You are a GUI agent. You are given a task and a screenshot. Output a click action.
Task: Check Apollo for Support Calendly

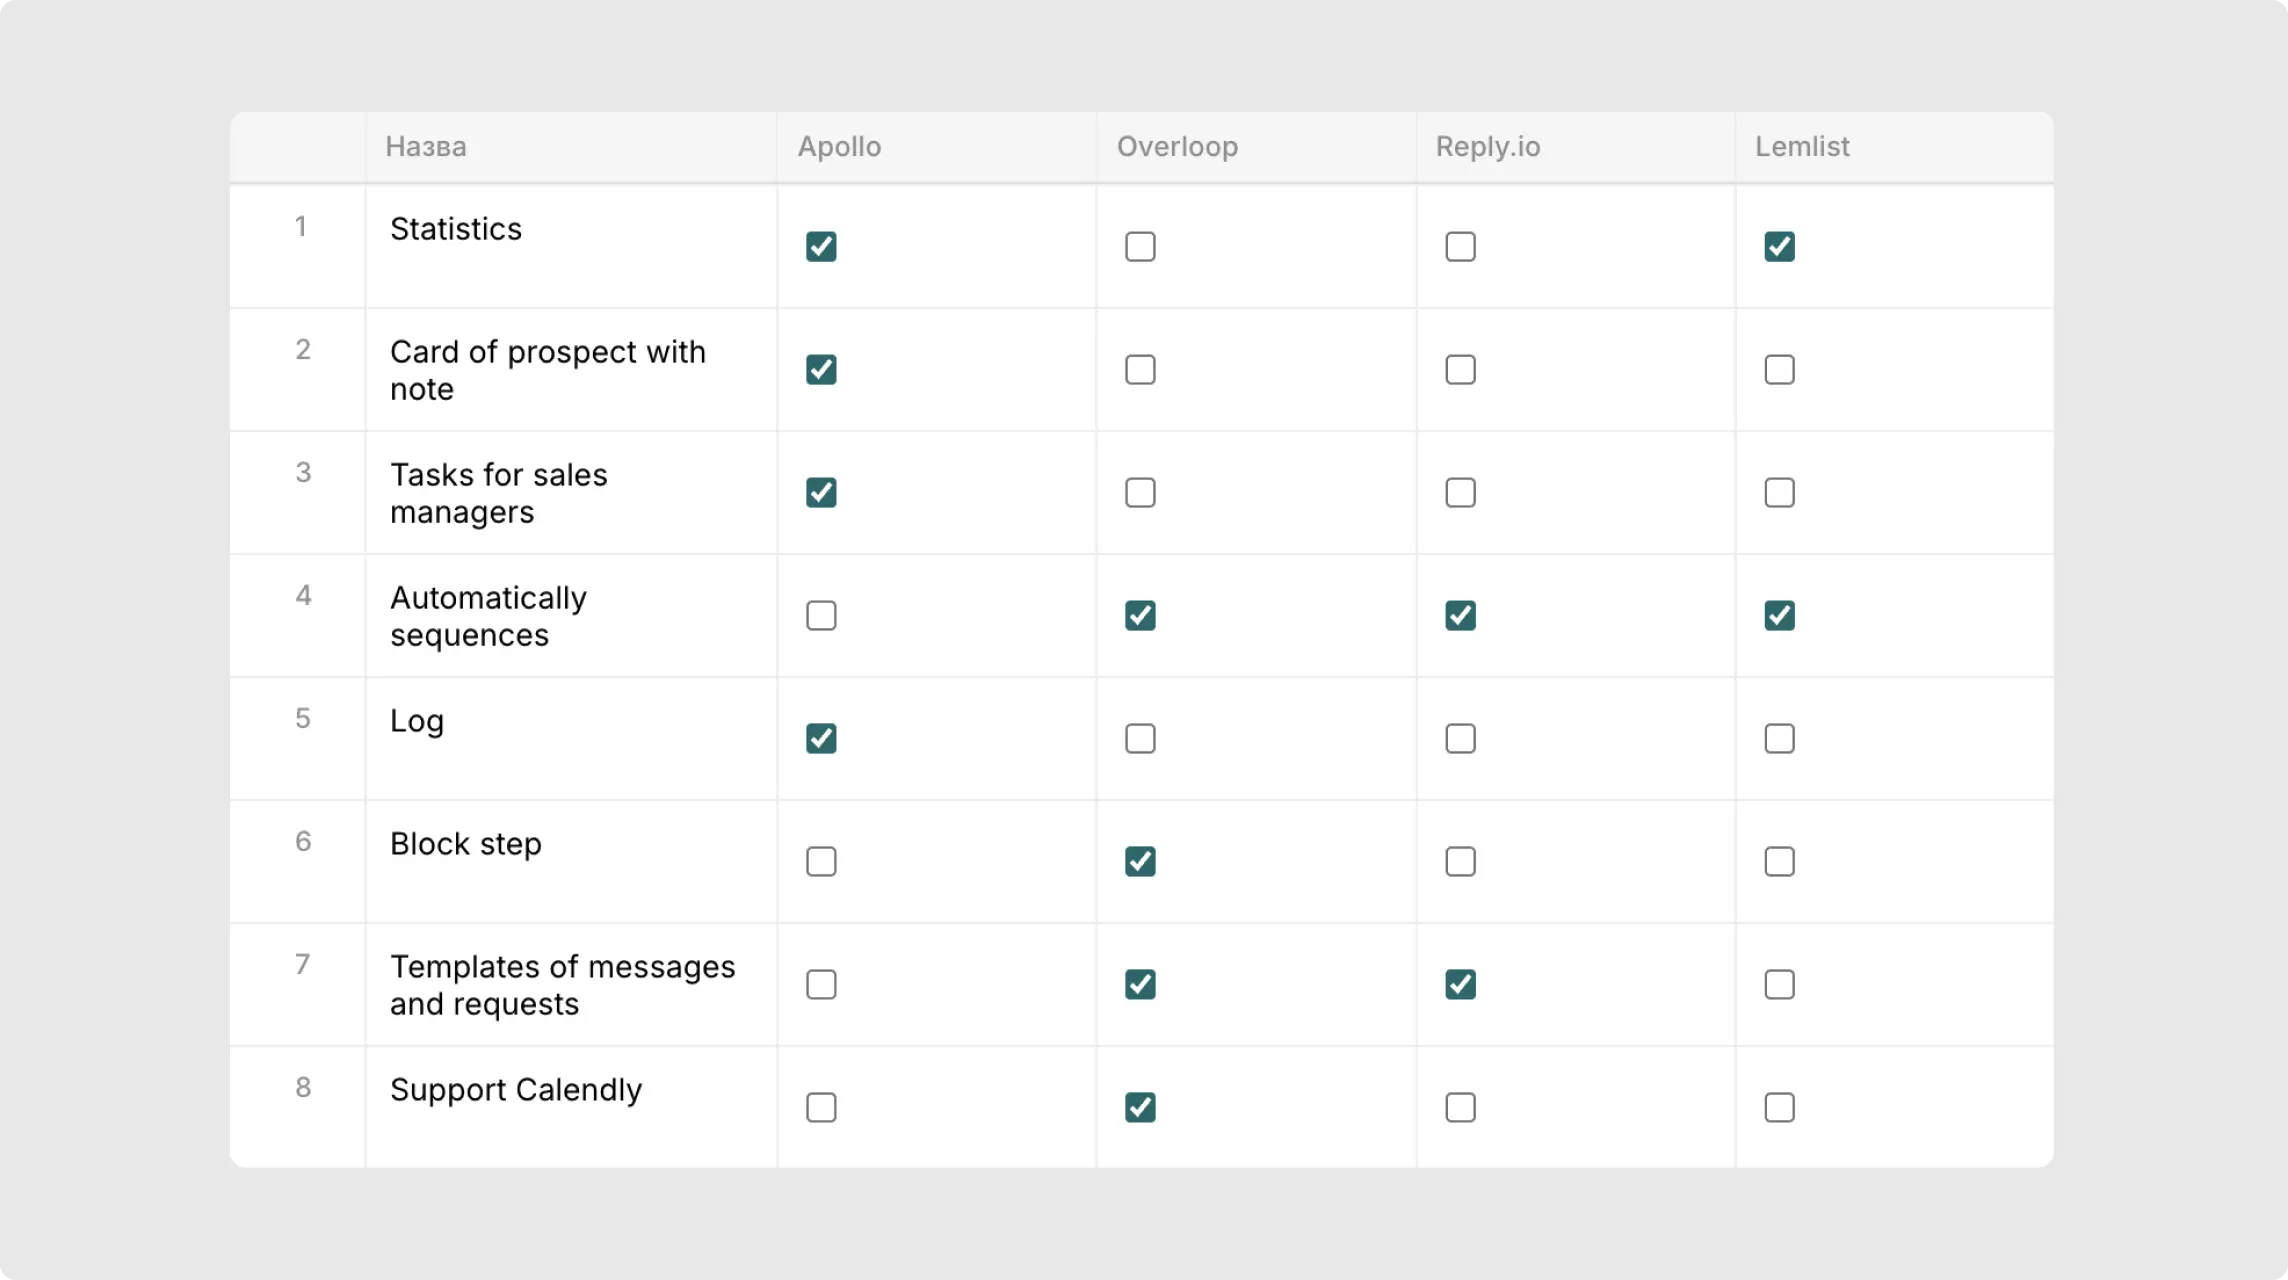pyautogui.click(x=821, y=1107)
